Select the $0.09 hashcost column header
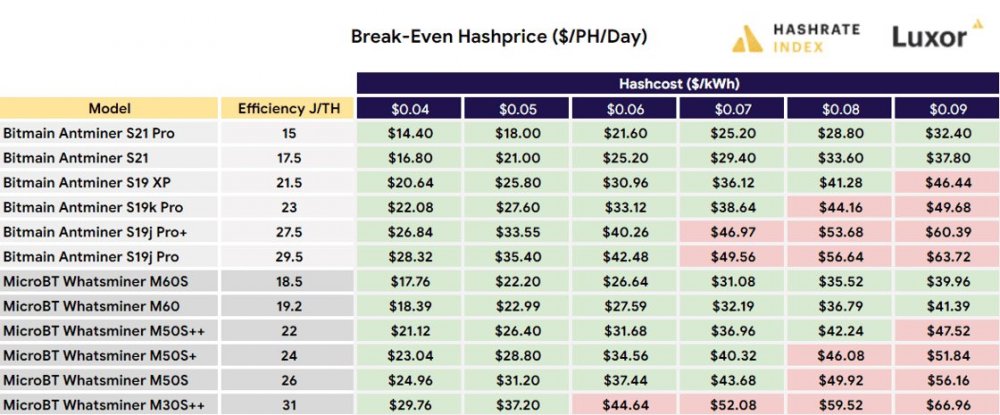The height and width of the screenshot is (415, 1000). (x=946, y=109)
